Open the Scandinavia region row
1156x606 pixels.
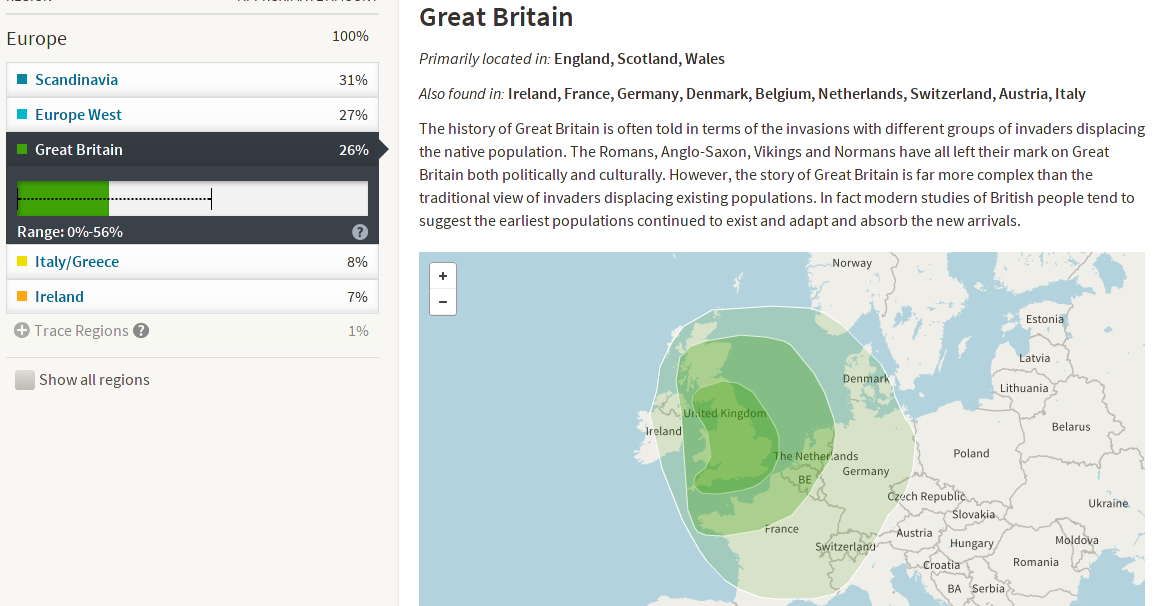pos(192,80)
